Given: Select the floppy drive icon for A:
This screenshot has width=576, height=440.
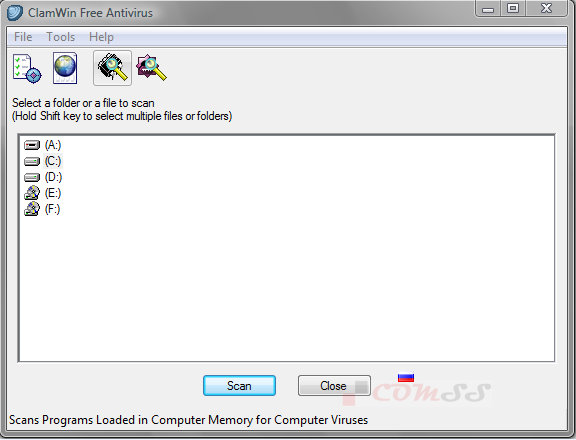Looking at the screenshot, I should click(32, 145).
